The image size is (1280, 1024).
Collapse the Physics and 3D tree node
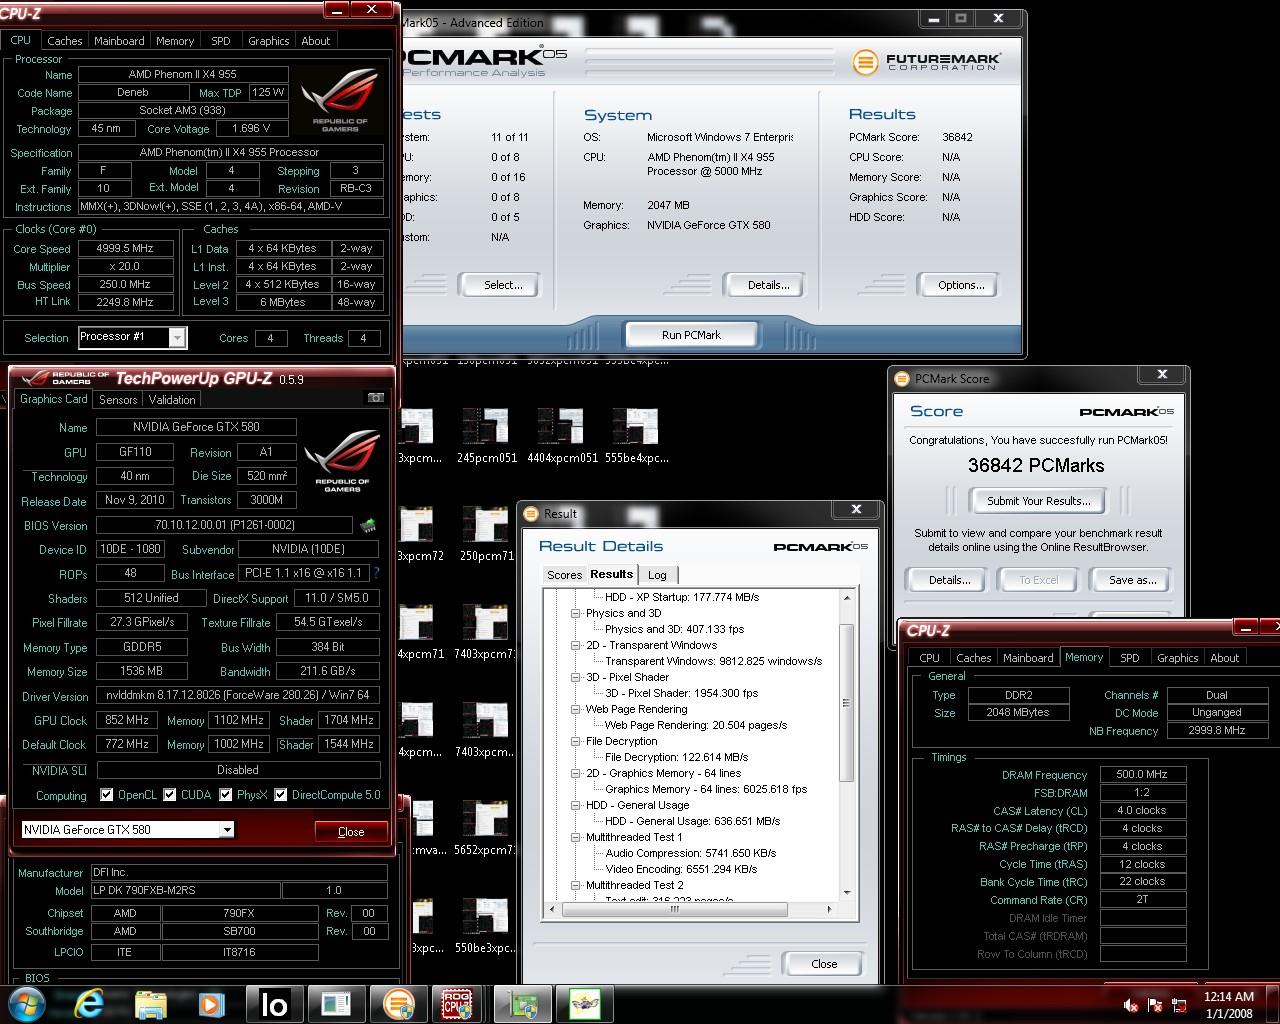coord(576,613)
